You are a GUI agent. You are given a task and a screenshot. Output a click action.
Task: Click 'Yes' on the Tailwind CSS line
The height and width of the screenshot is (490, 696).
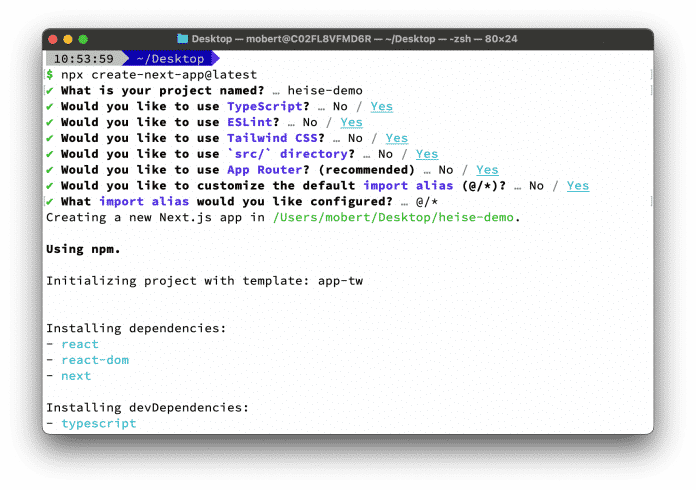[x=397, y=138]
